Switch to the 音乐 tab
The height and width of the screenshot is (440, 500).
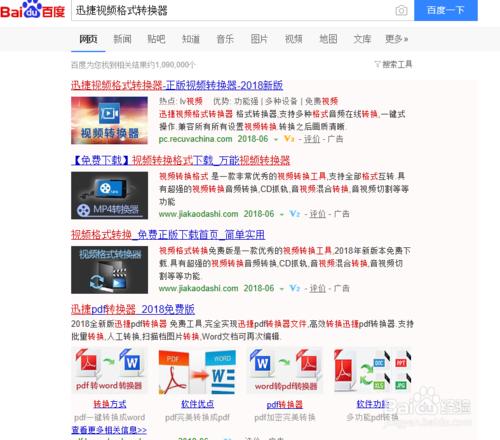225,39
